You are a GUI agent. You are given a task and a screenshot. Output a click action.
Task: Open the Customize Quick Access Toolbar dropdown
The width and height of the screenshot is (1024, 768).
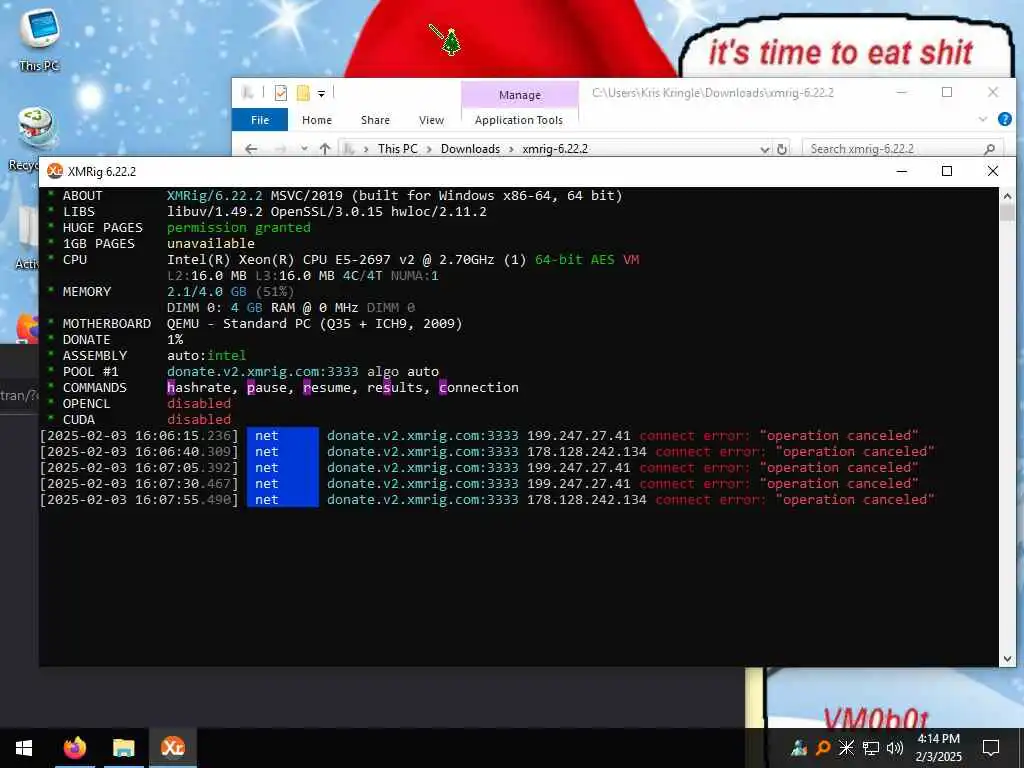click(x=321, y=94)
